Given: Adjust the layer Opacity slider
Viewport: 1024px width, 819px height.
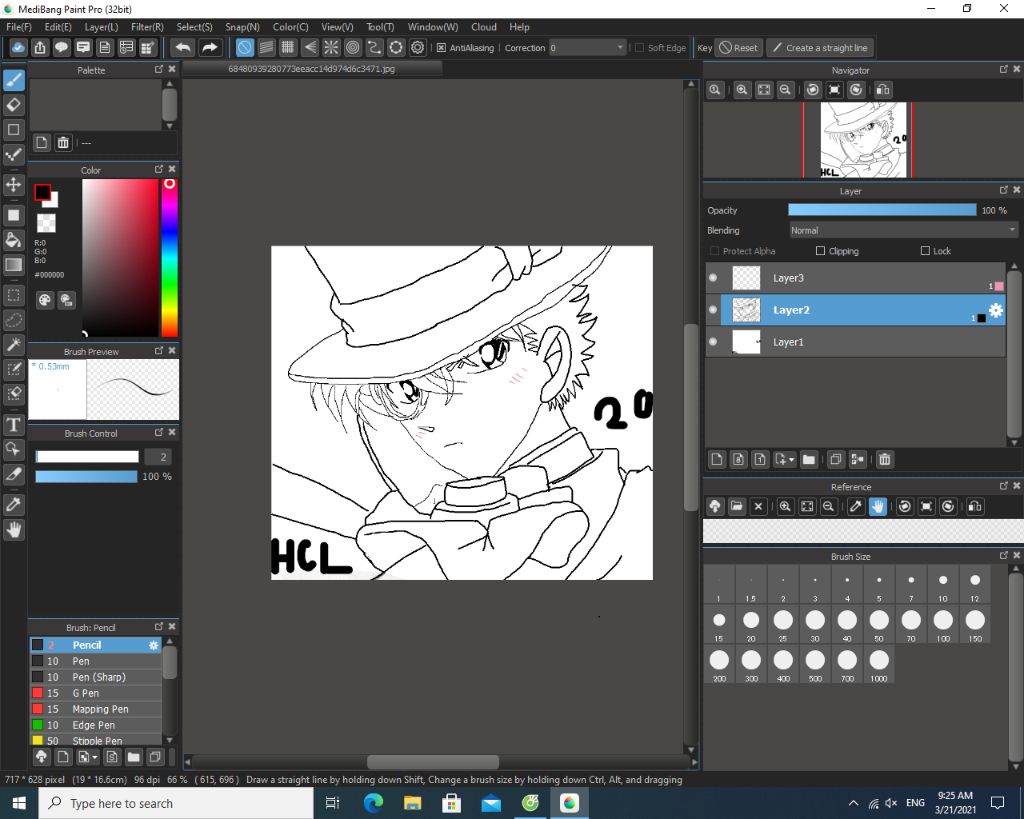Looking at the screenshot, I should (x=882, y=210).
